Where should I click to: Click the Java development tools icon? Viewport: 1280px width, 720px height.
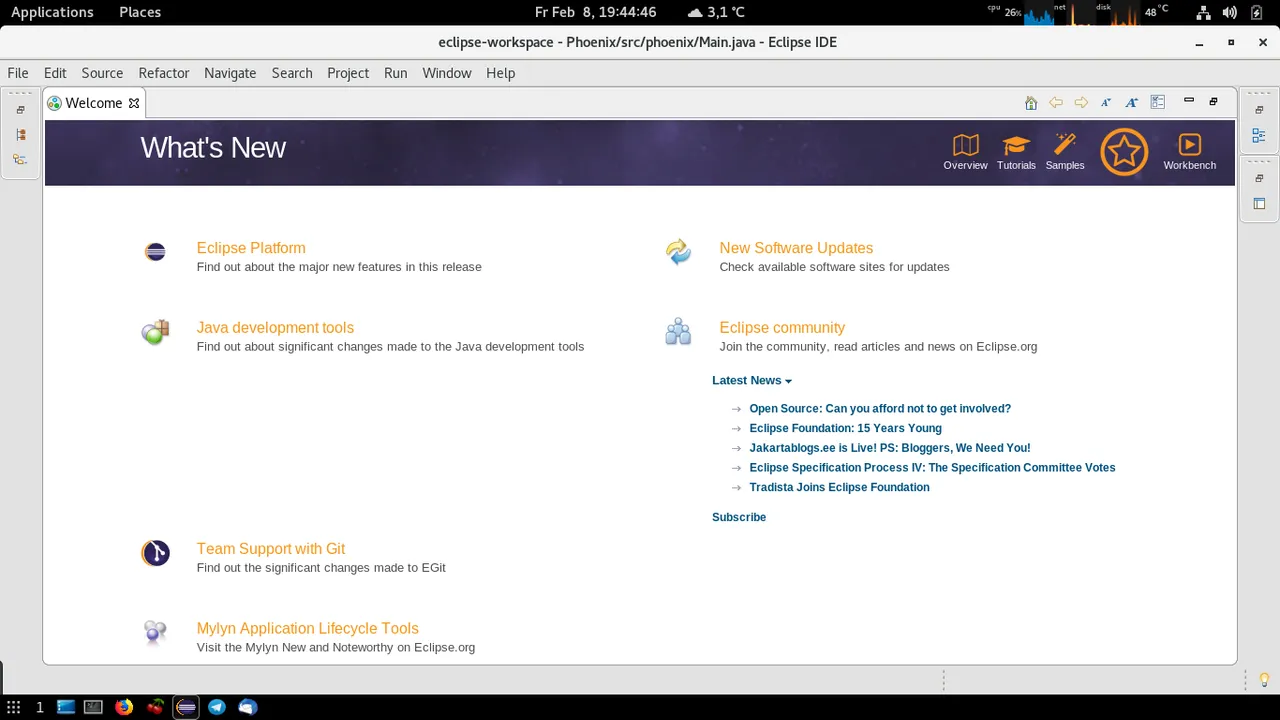[155, 332]
